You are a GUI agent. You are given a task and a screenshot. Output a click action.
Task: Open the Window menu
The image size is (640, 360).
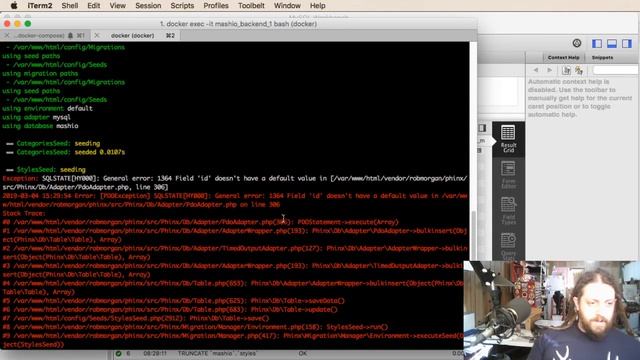pyautogui.click(x=287, y=6)
